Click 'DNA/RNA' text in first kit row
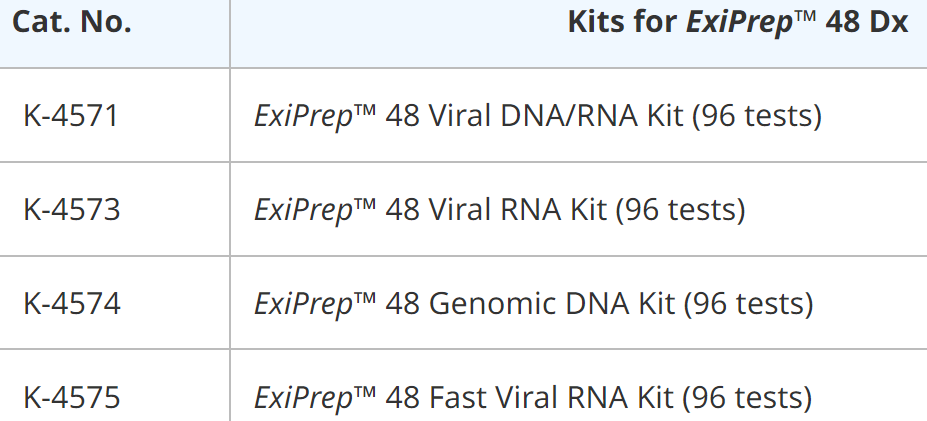This screenshot has height=421, width=927. pyautogui.click(x=569, y=115)
